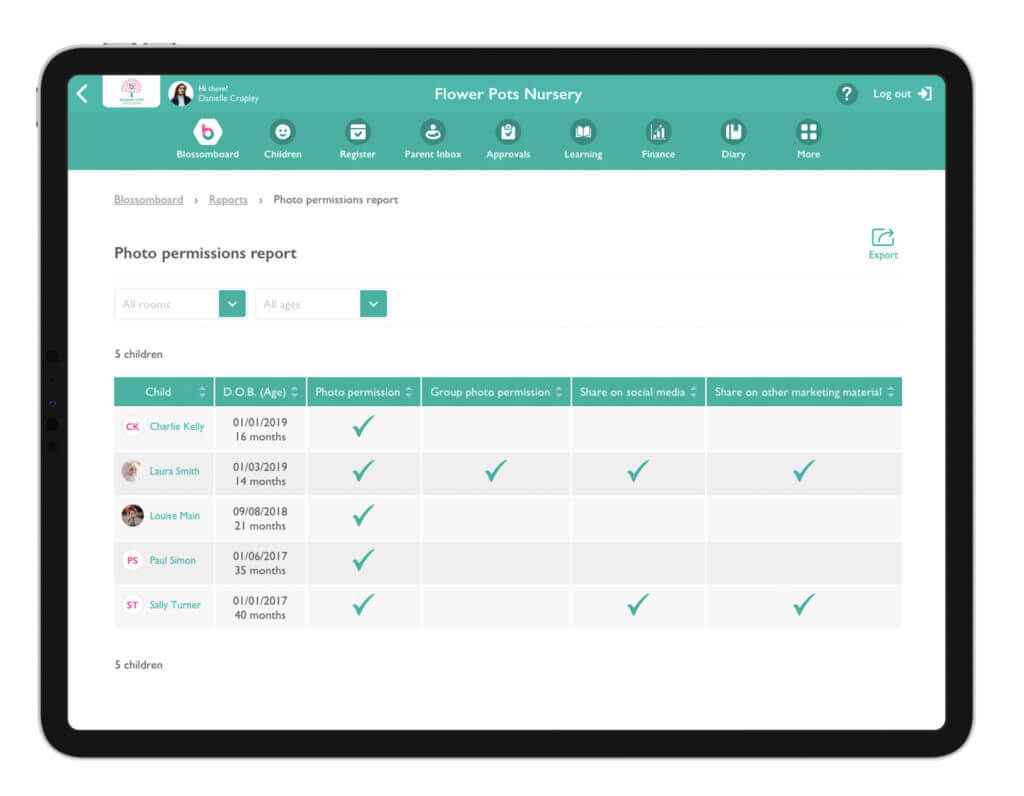Click the Photo permissions report breadcrumb text
Screen dimensions: 1024x796
pyautogui.click(x=336, y=200)
